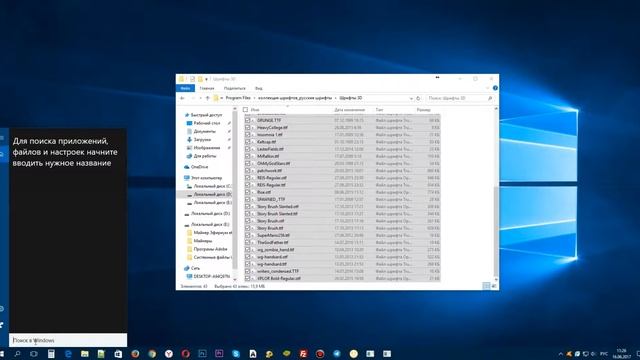Switch to details view in status bar
Viewport: 640px width, 360px height.
click(x=486, y=286)
